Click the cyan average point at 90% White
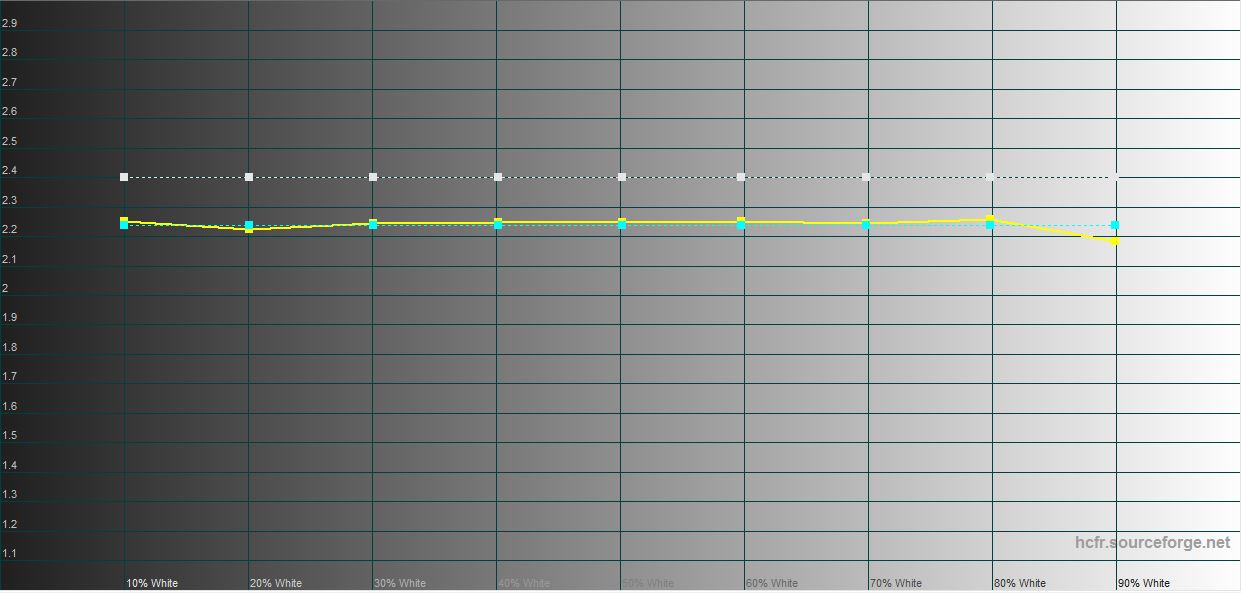Viewport: 1241px width, 593px height. coord(1114,225)
